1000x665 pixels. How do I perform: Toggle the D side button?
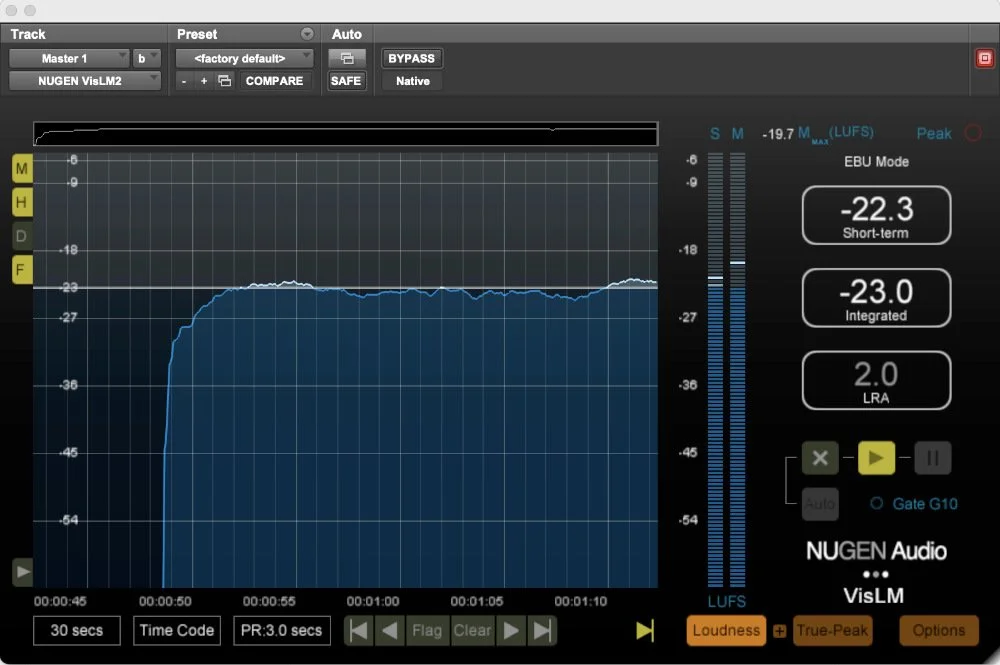22,237
